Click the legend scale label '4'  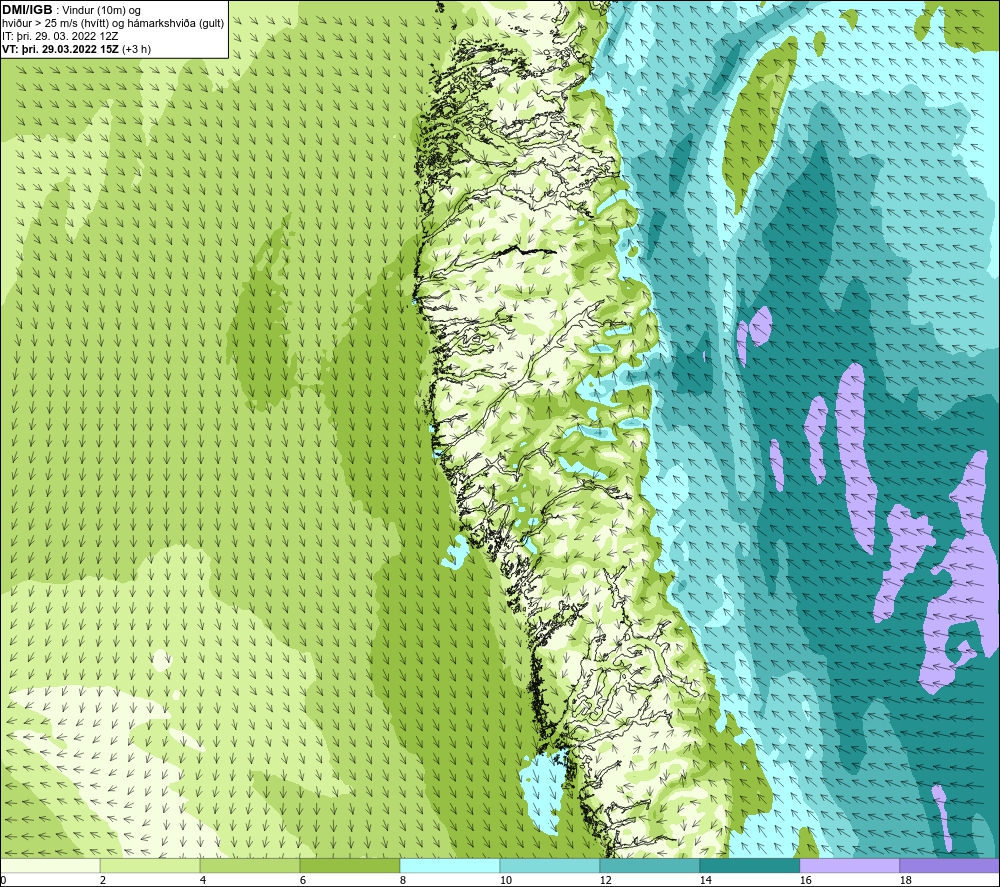click(x=203, y=880)
